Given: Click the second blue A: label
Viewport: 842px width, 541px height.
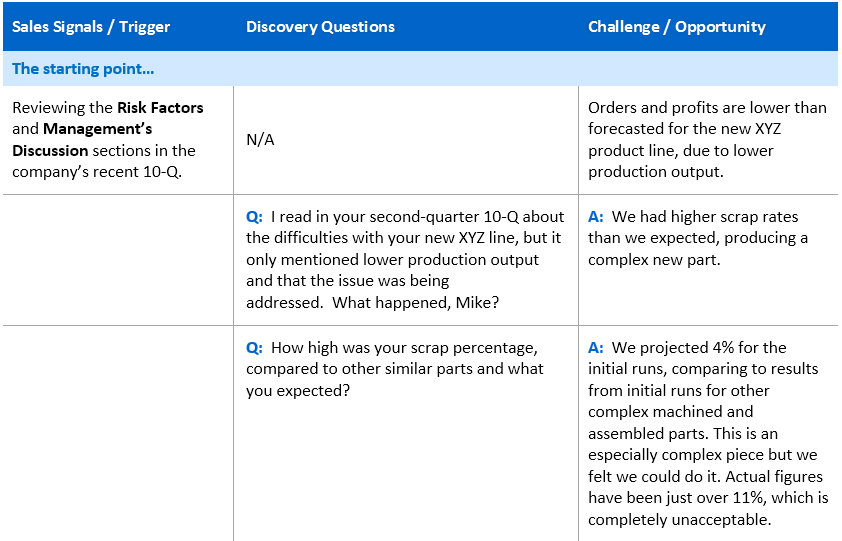Looking at the screenshot, I should pyautogui.click(x=596, y=348).
